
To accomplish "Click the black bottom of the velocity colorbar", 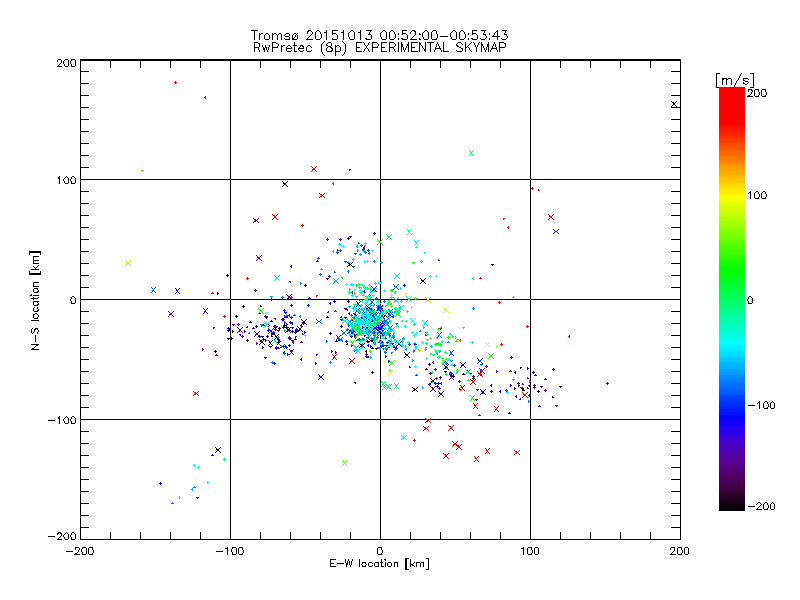I will 732,503.
